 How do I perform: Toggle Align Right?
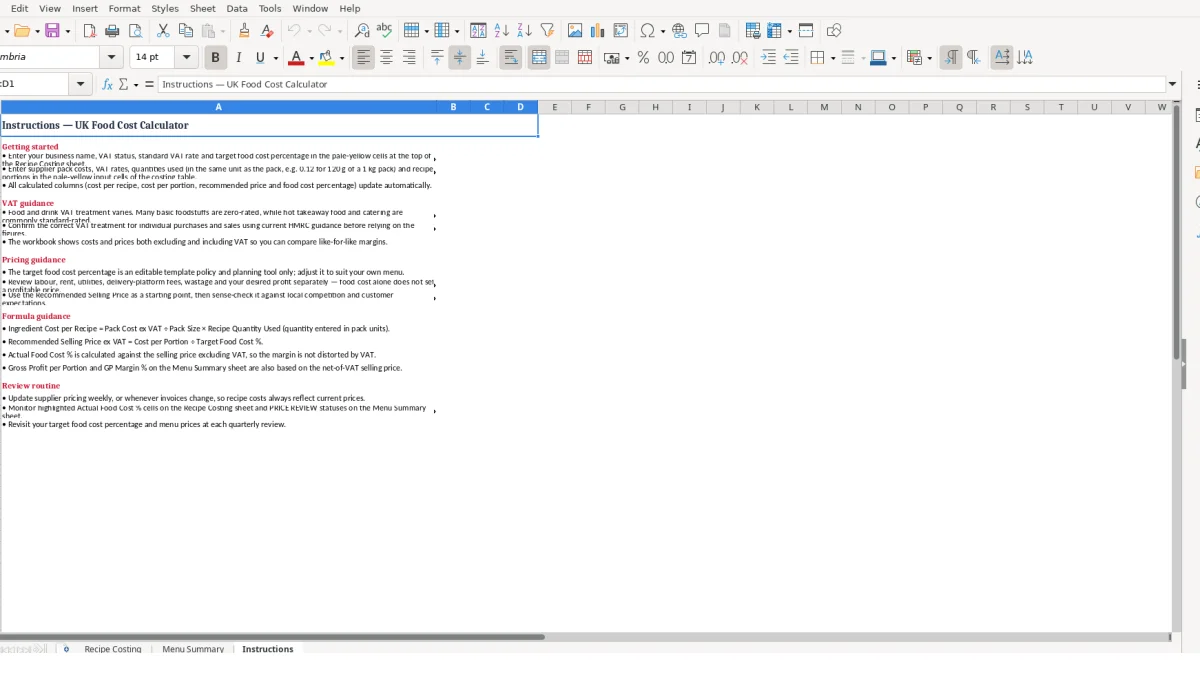(409, 58)
